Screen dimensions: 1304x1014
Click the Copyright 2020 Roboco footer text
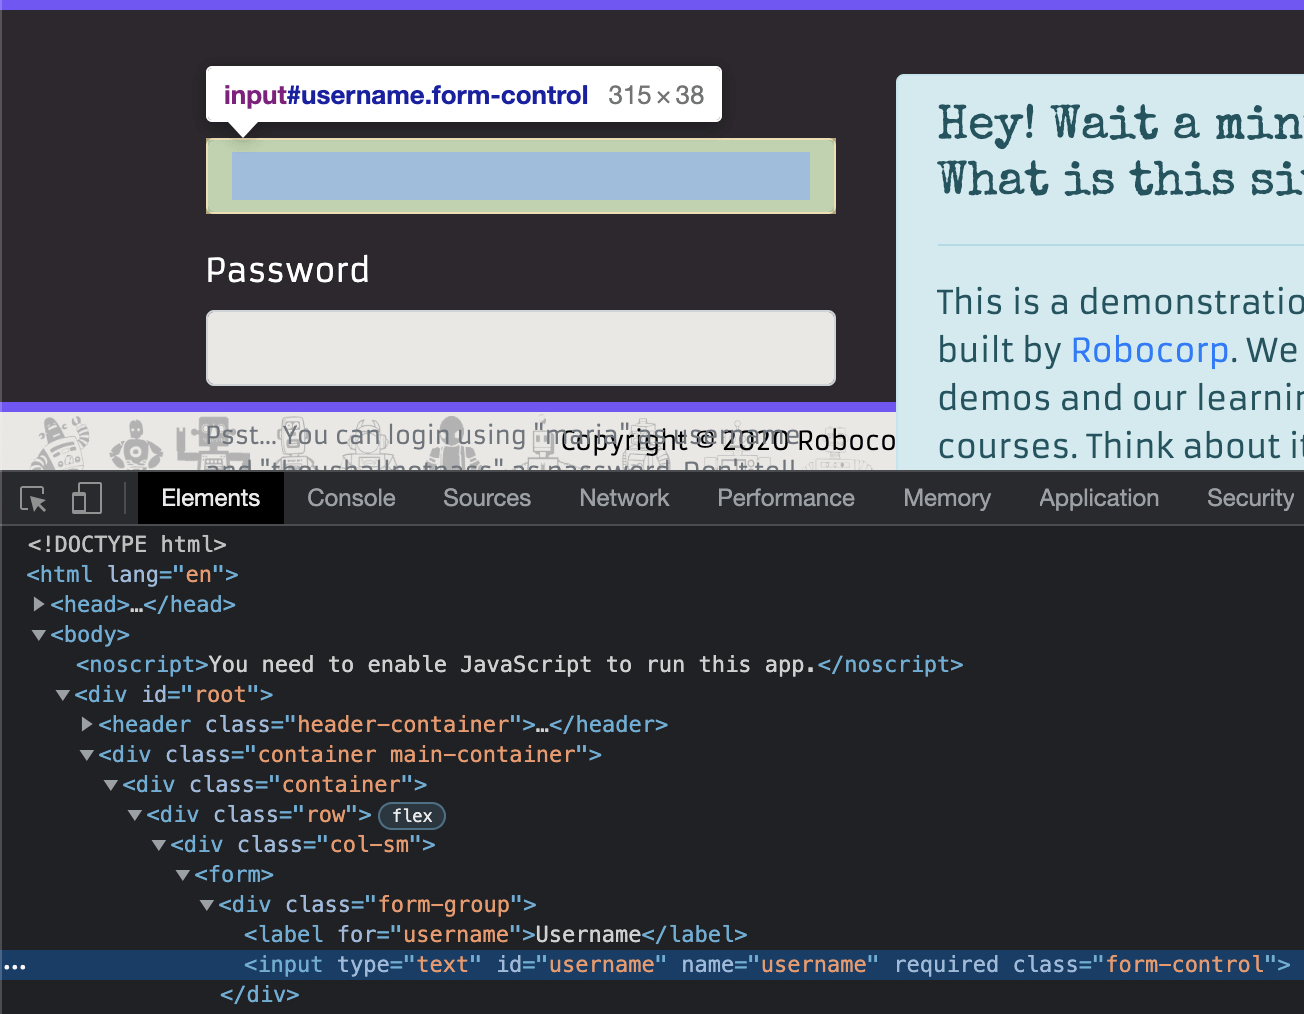tap(727, 441)
